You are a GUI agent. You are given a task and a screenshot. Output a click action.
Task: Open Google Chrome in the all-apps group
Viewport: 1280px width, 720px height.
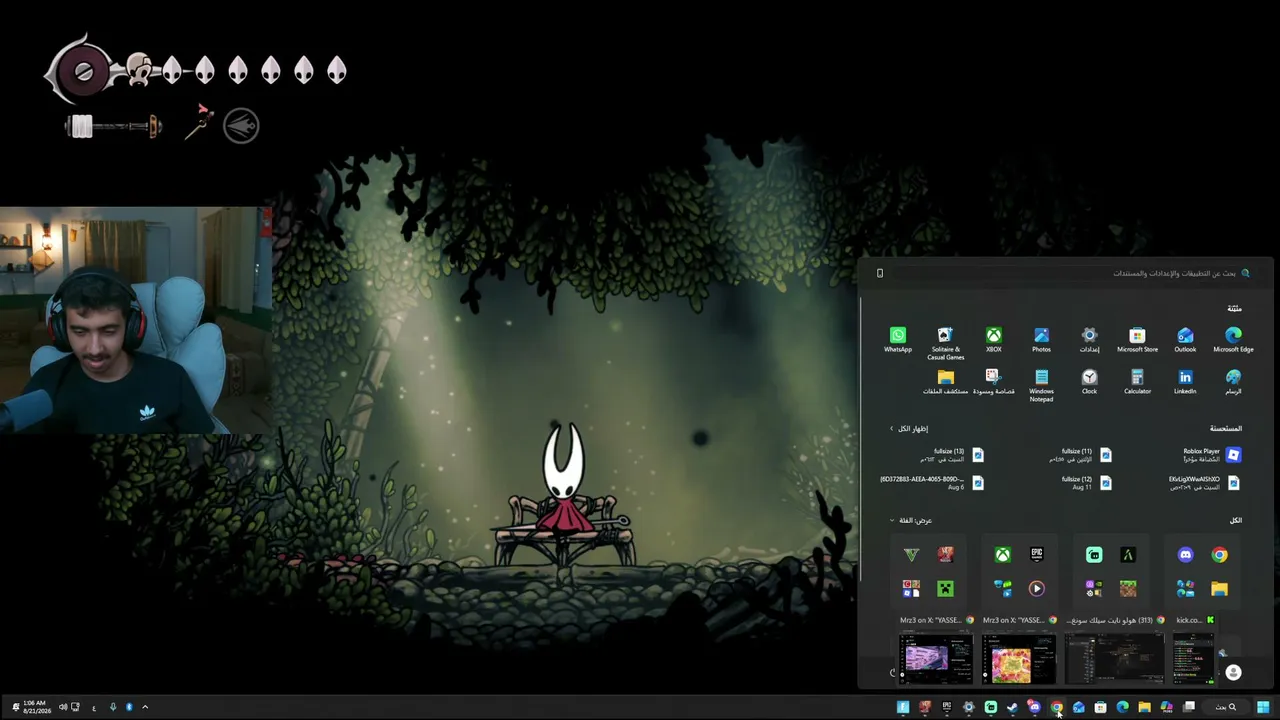1219,555
